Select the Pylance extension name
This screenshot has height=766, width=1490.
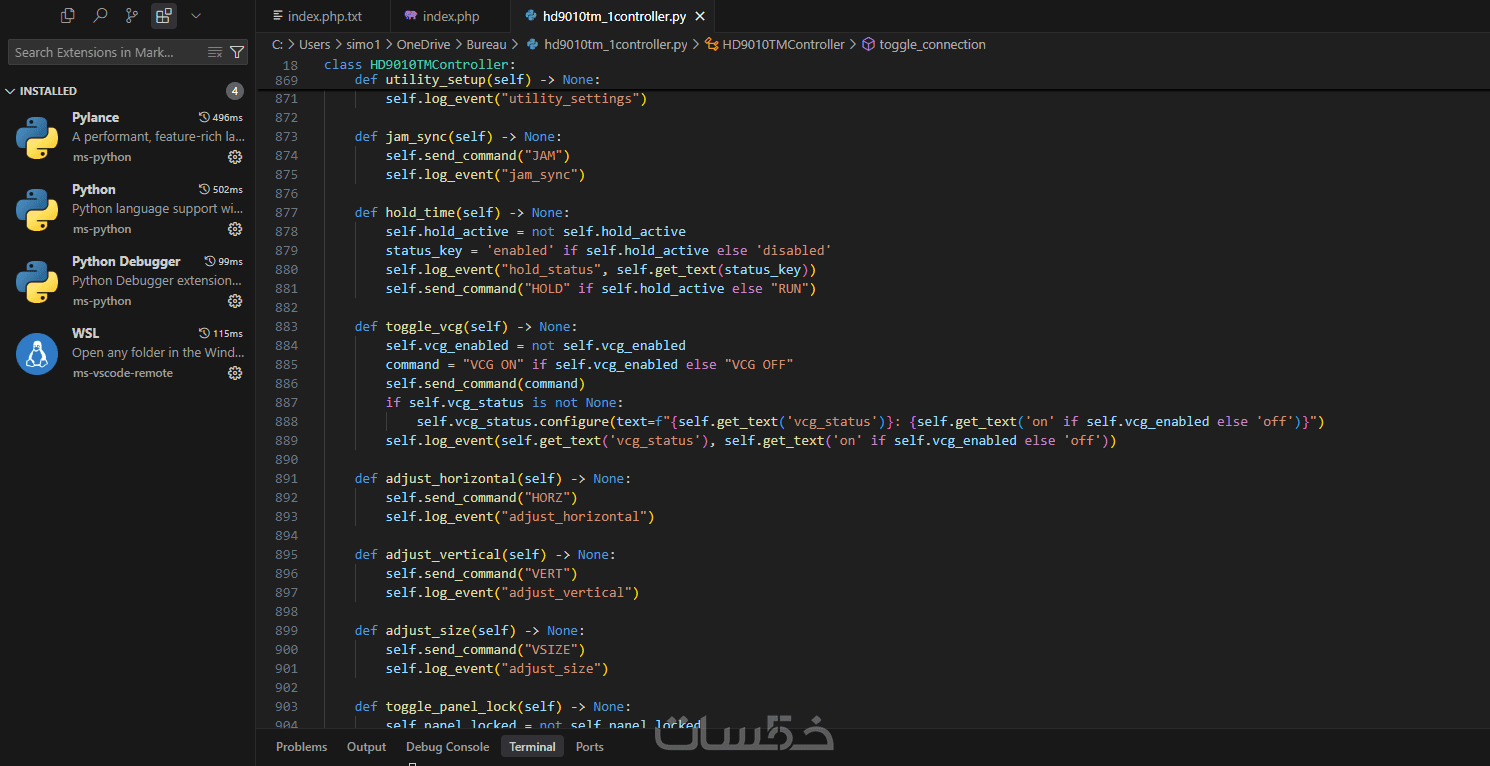click(x=95, y=118)
